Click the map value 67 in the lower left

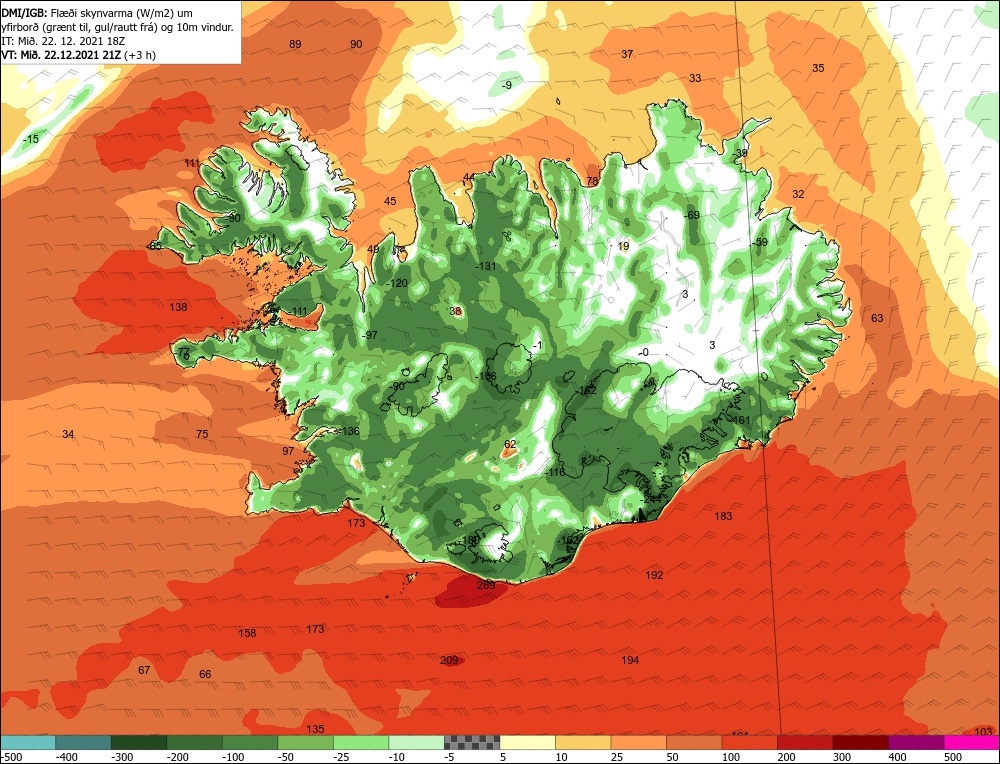pyautogui.click(x=144, y=670)
